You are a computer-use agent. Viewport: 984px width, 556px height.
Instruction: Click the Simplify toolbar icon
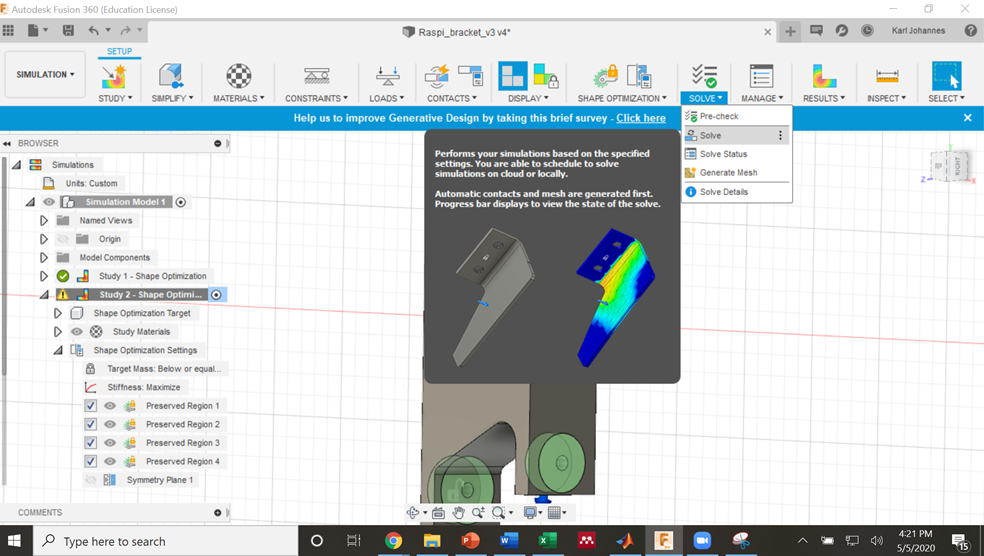(x=171, y=77)
